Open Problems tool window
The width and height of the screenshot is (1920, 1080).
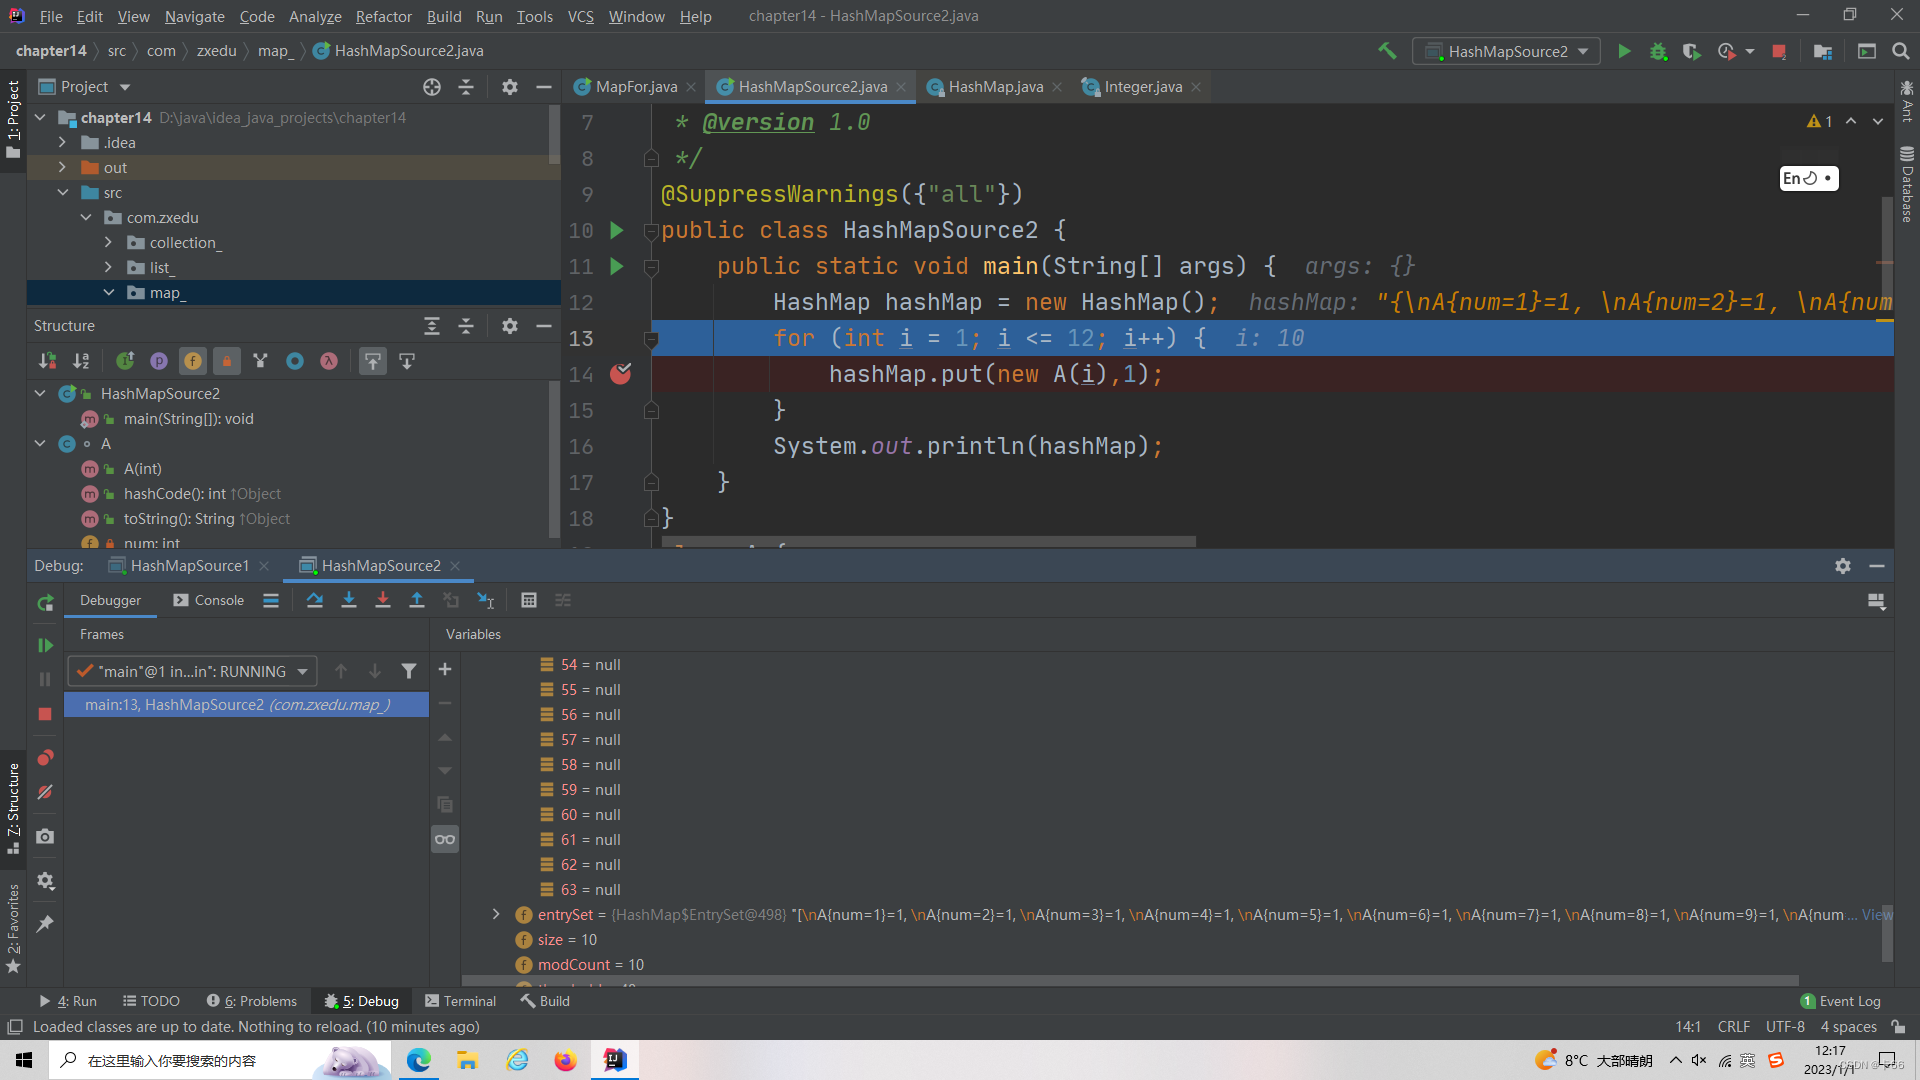click(252, 1001)
